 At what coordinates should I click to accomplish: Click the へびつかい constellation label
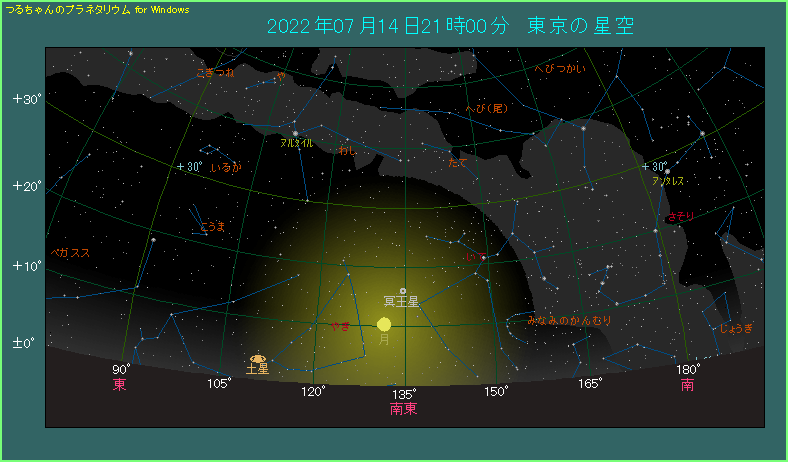coord(560,69)
